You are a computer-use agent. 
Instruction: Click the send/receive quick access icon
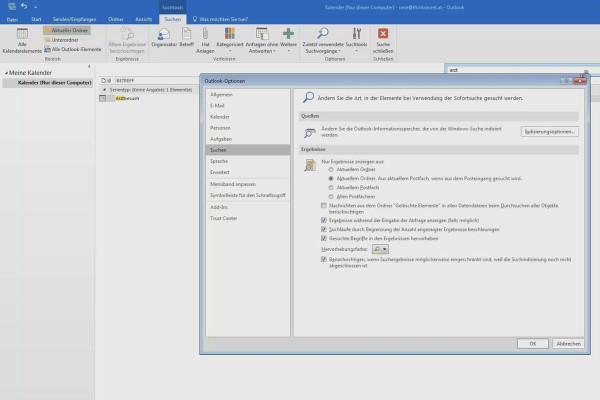11,6
